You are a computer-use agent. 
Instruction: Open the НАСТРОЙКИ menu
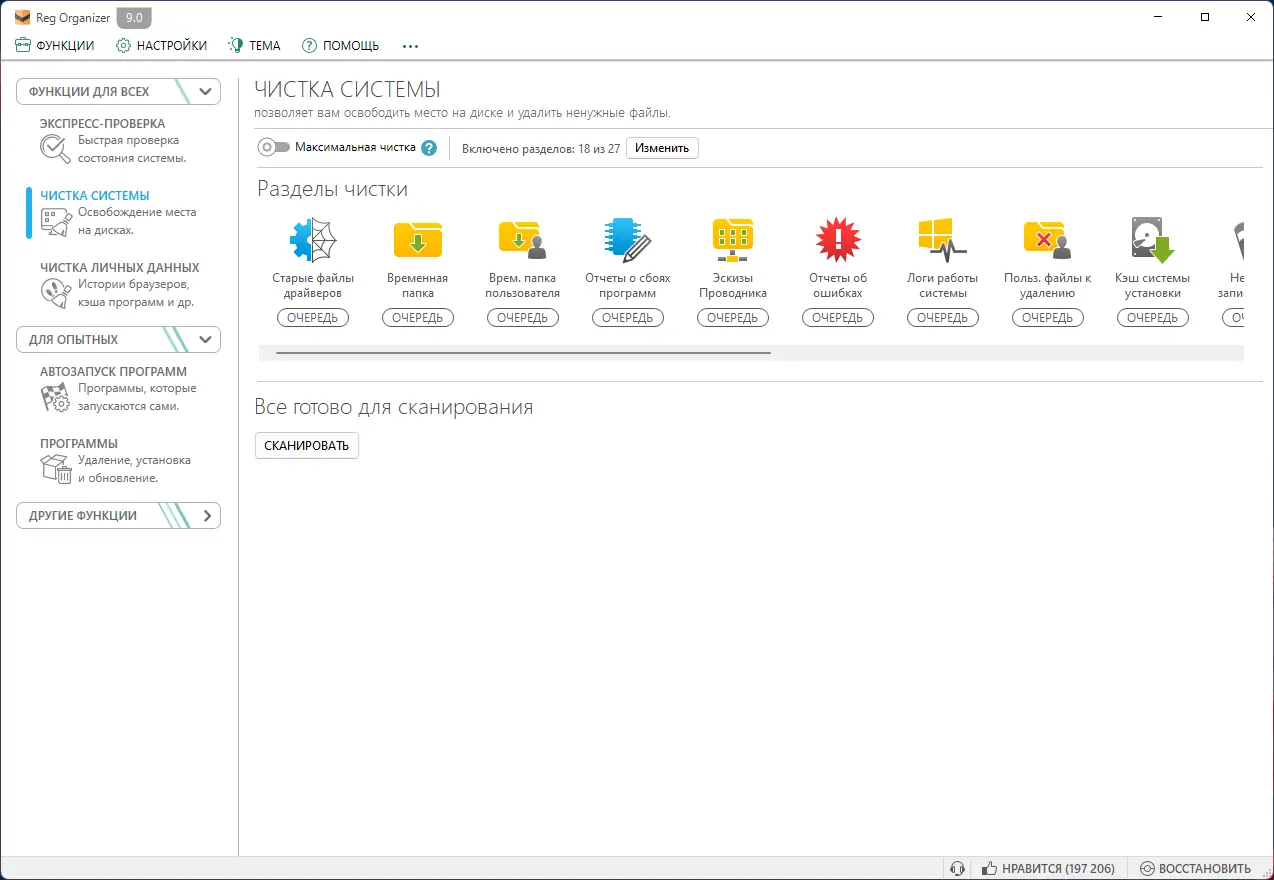[x=161, y=45]
